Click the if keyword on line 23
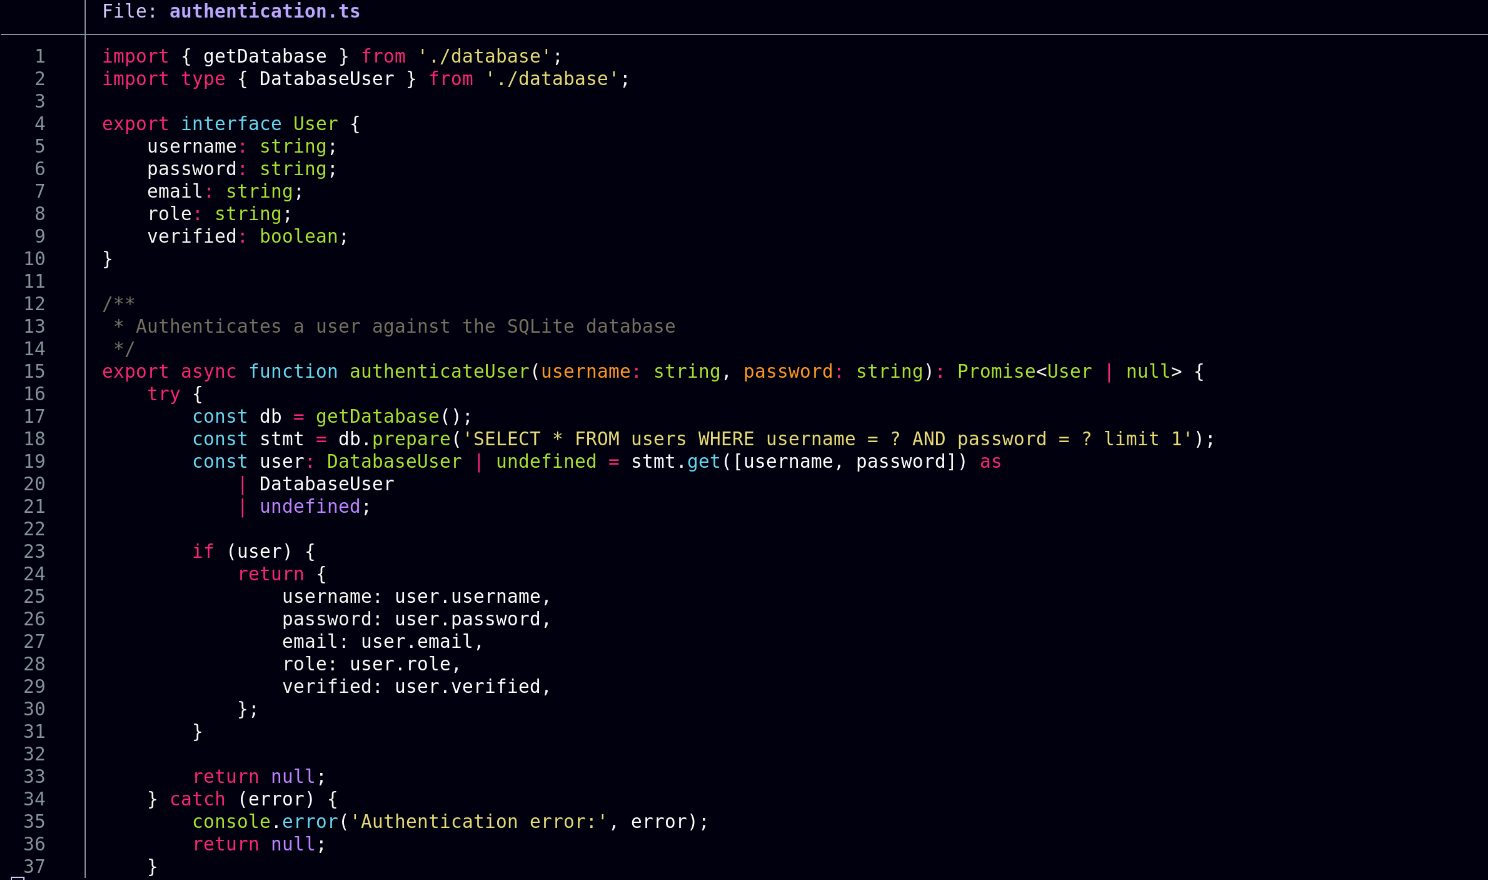This screenshot has height=880, width=1488. point(203,552)
